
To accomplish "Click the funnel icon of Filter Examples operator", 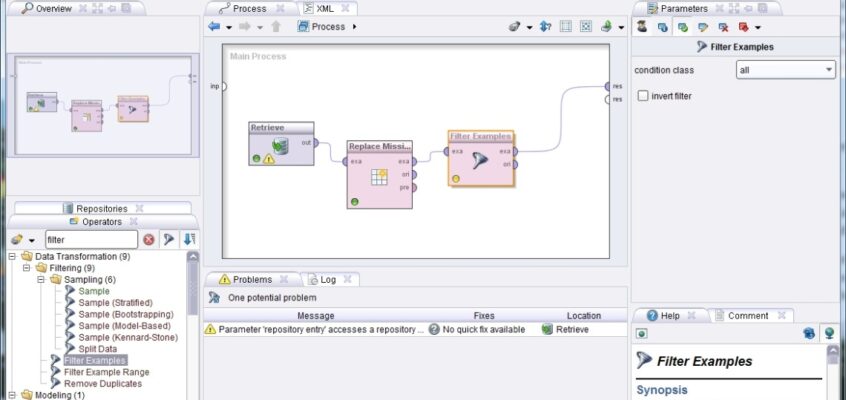I will click(x=480, y=160).
